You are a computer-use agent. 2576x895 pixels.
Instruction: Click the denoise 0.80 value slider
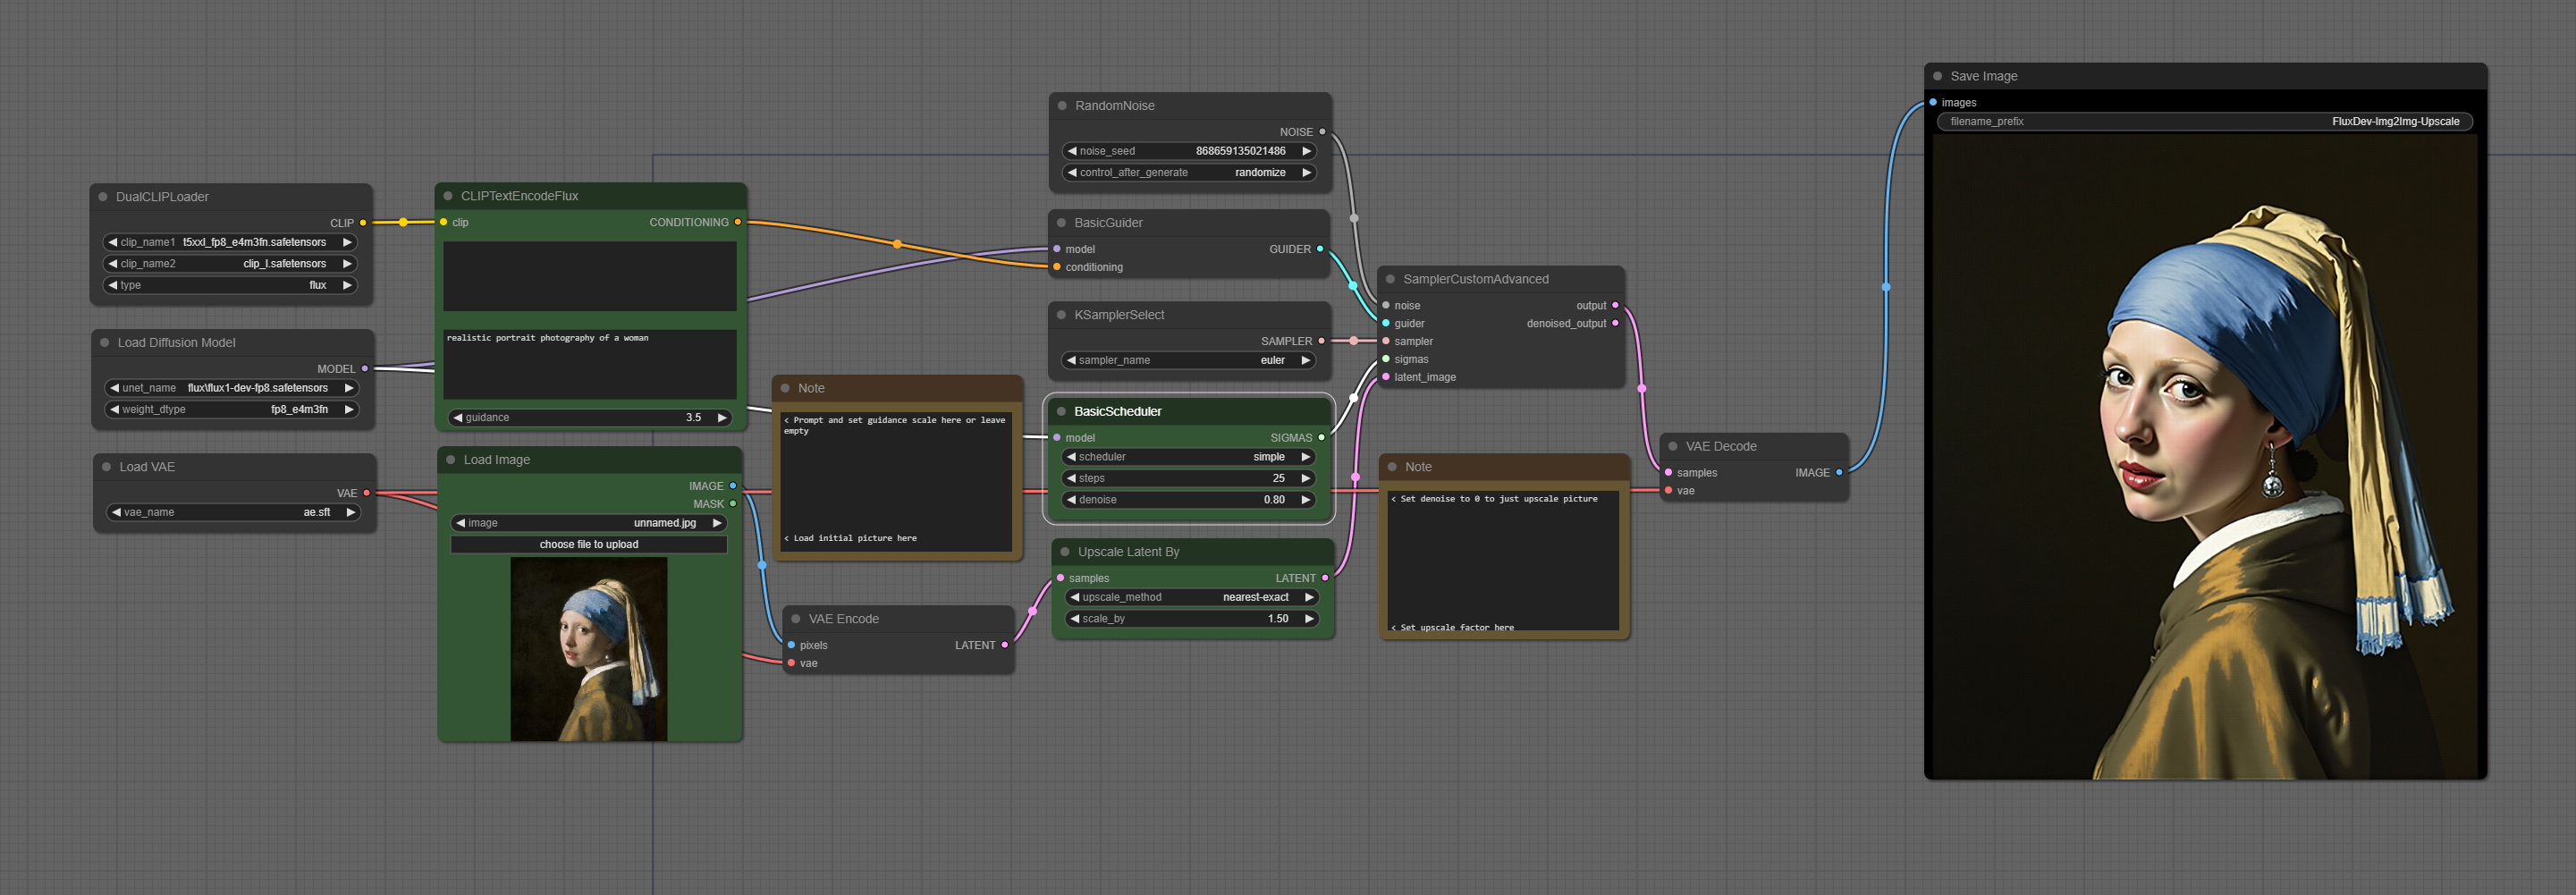[1188, 500]
